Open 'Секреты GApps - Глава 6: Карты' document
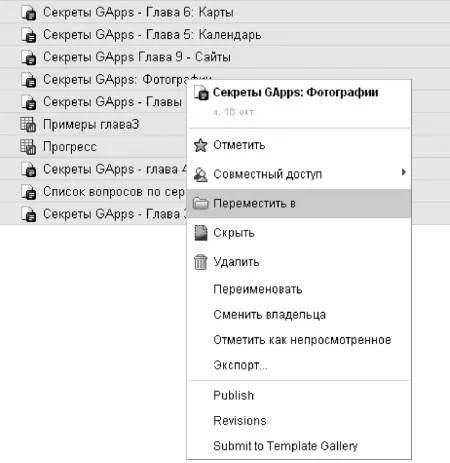 [x=138, y=13]
